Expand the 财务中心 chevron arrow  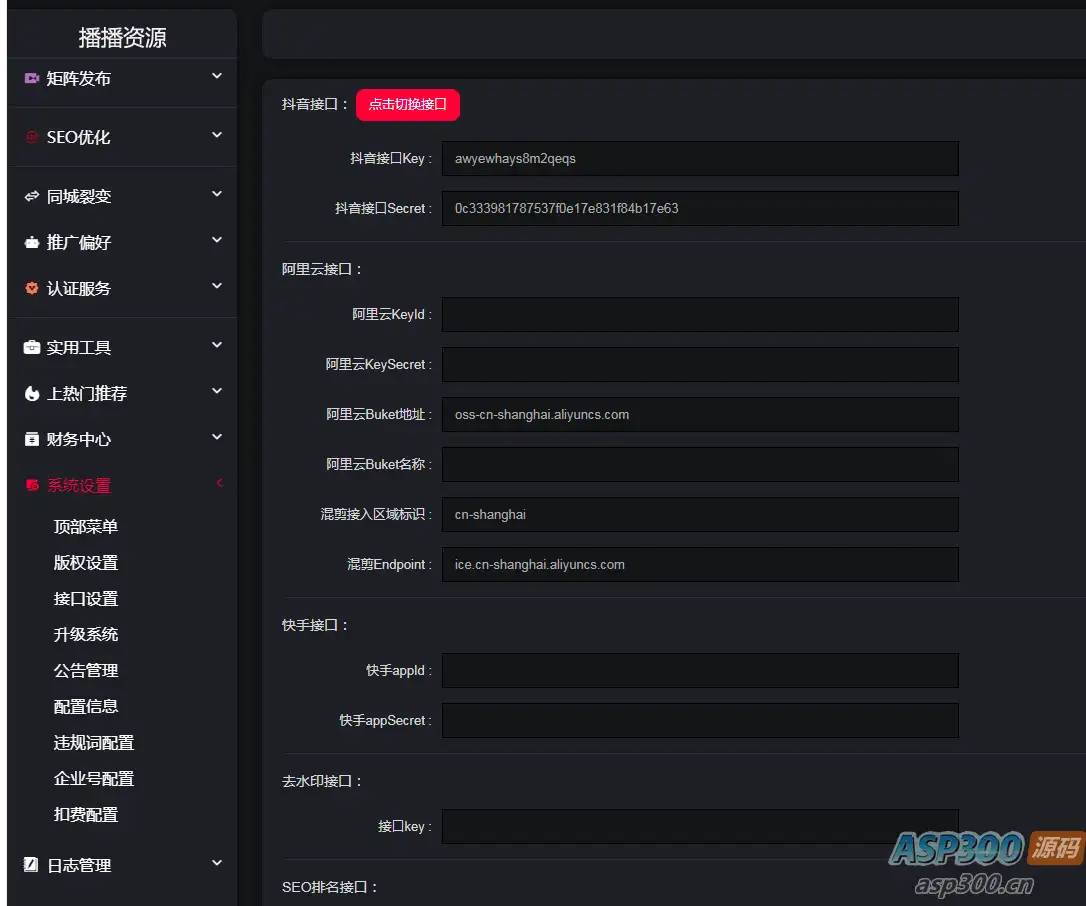coord(217,437)
